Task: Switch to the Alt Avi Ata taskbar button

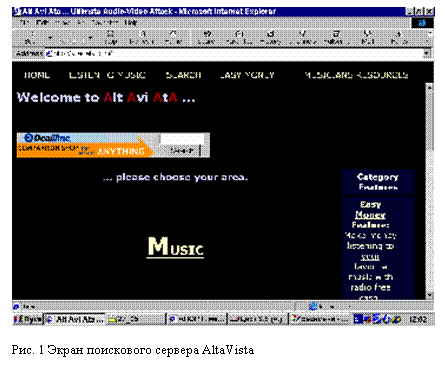Action: point(75,319)
